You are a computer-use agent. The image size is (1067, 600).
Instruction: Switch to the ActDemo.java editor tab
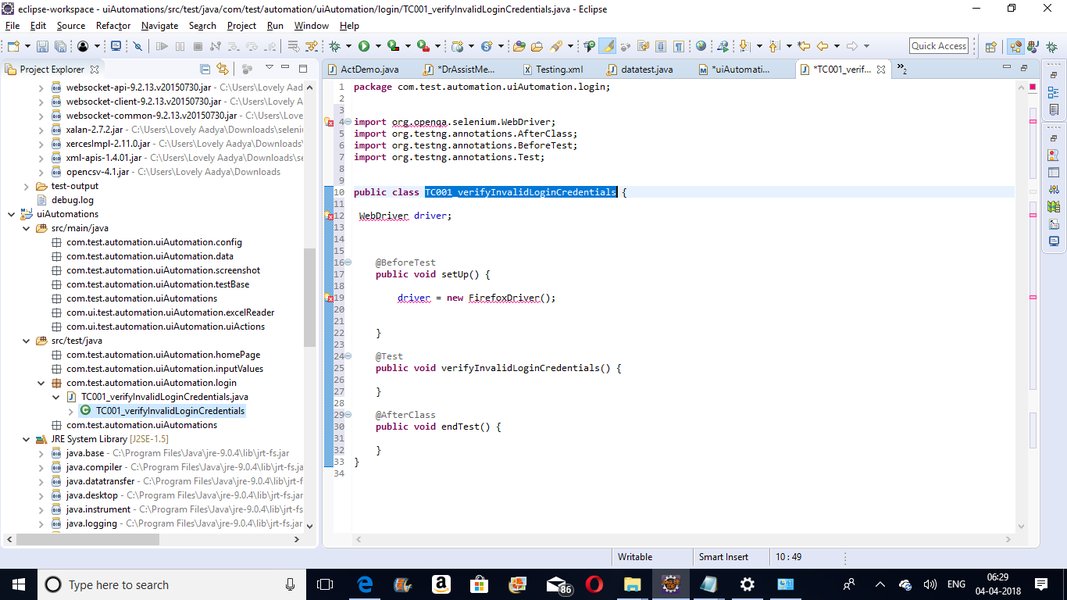click(x=363, y=69)
